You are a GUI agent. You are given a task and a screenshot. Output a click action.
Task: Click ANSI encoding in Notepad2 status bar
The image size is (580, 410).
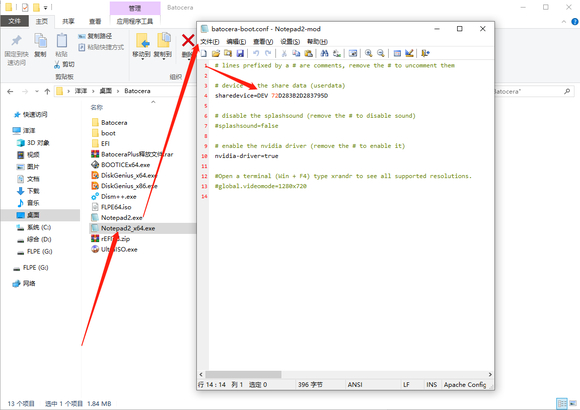[355, 385]
